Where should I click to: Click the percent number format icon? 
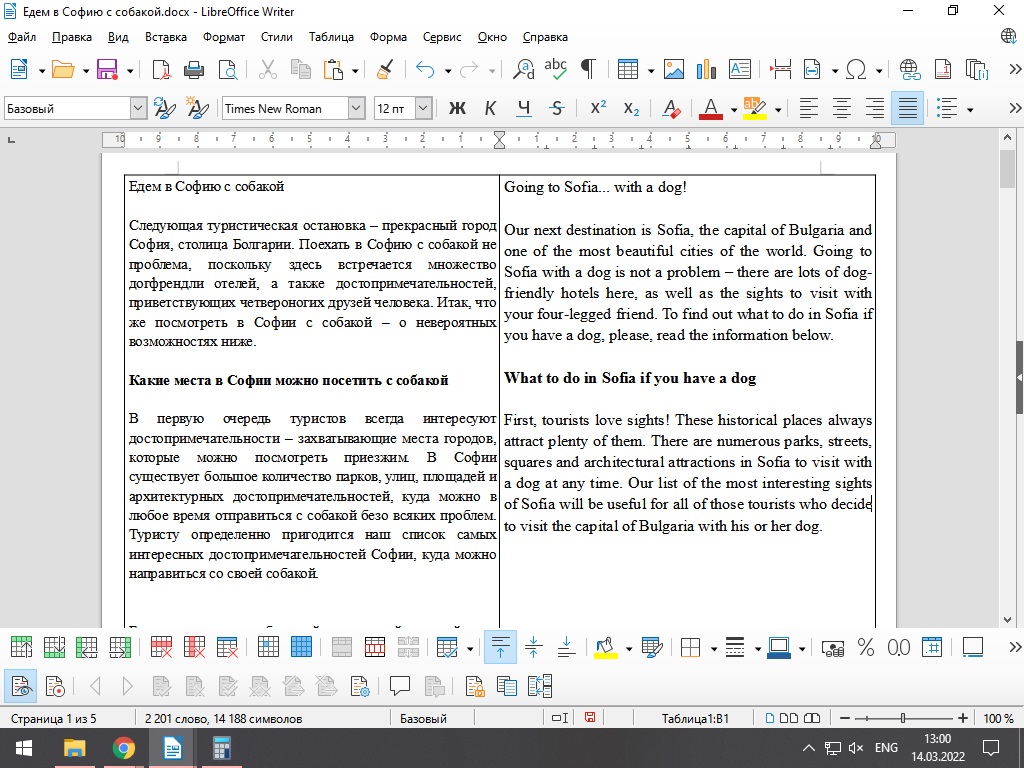point(866,647)
